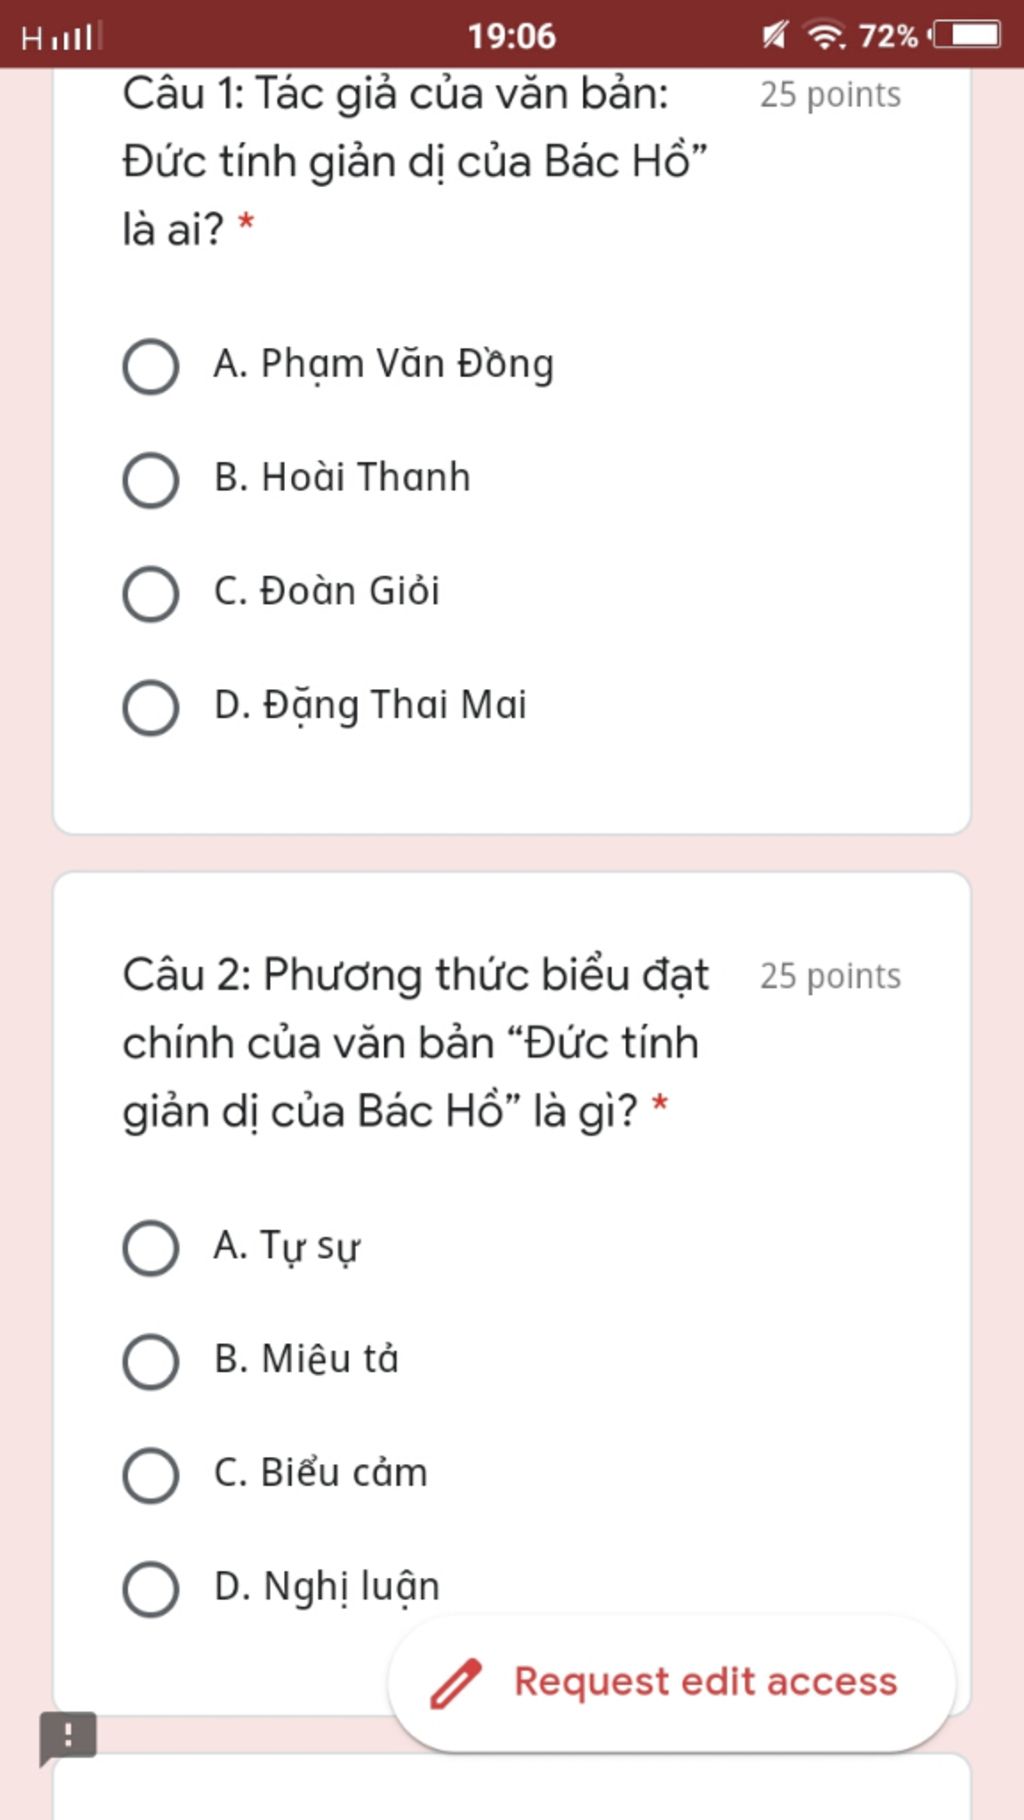Choose D. Nghị luận radio button
Viewport: 1024px width, 1820px height.
(151, 1588)
